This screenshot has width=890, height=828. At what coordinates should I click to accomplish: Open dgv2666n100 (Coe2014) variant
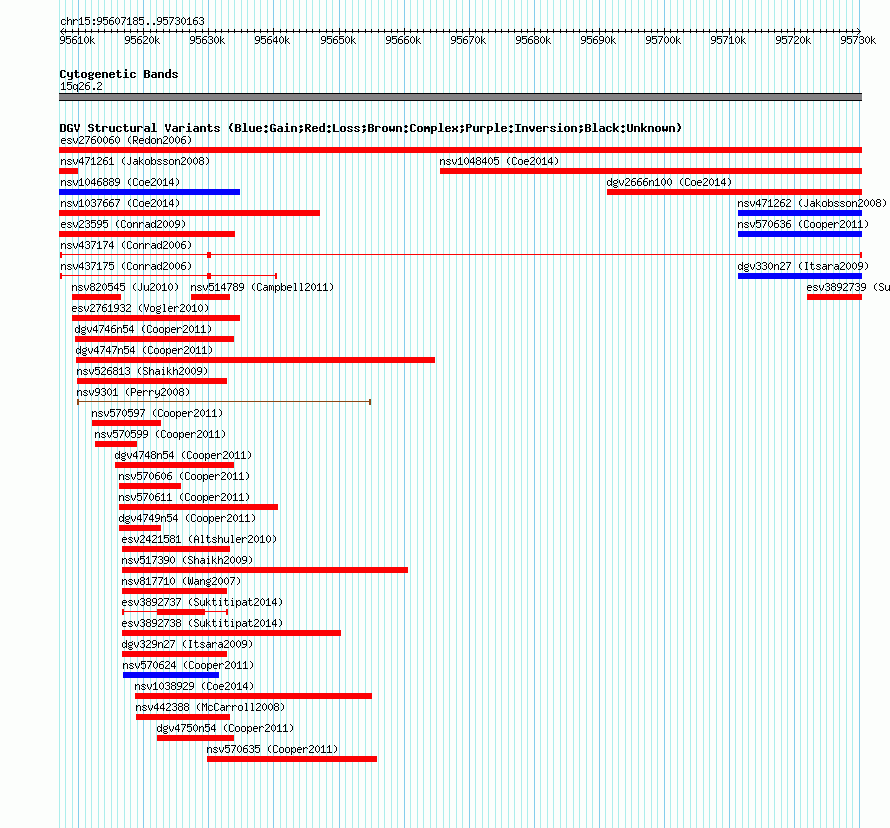pos(669,182)
